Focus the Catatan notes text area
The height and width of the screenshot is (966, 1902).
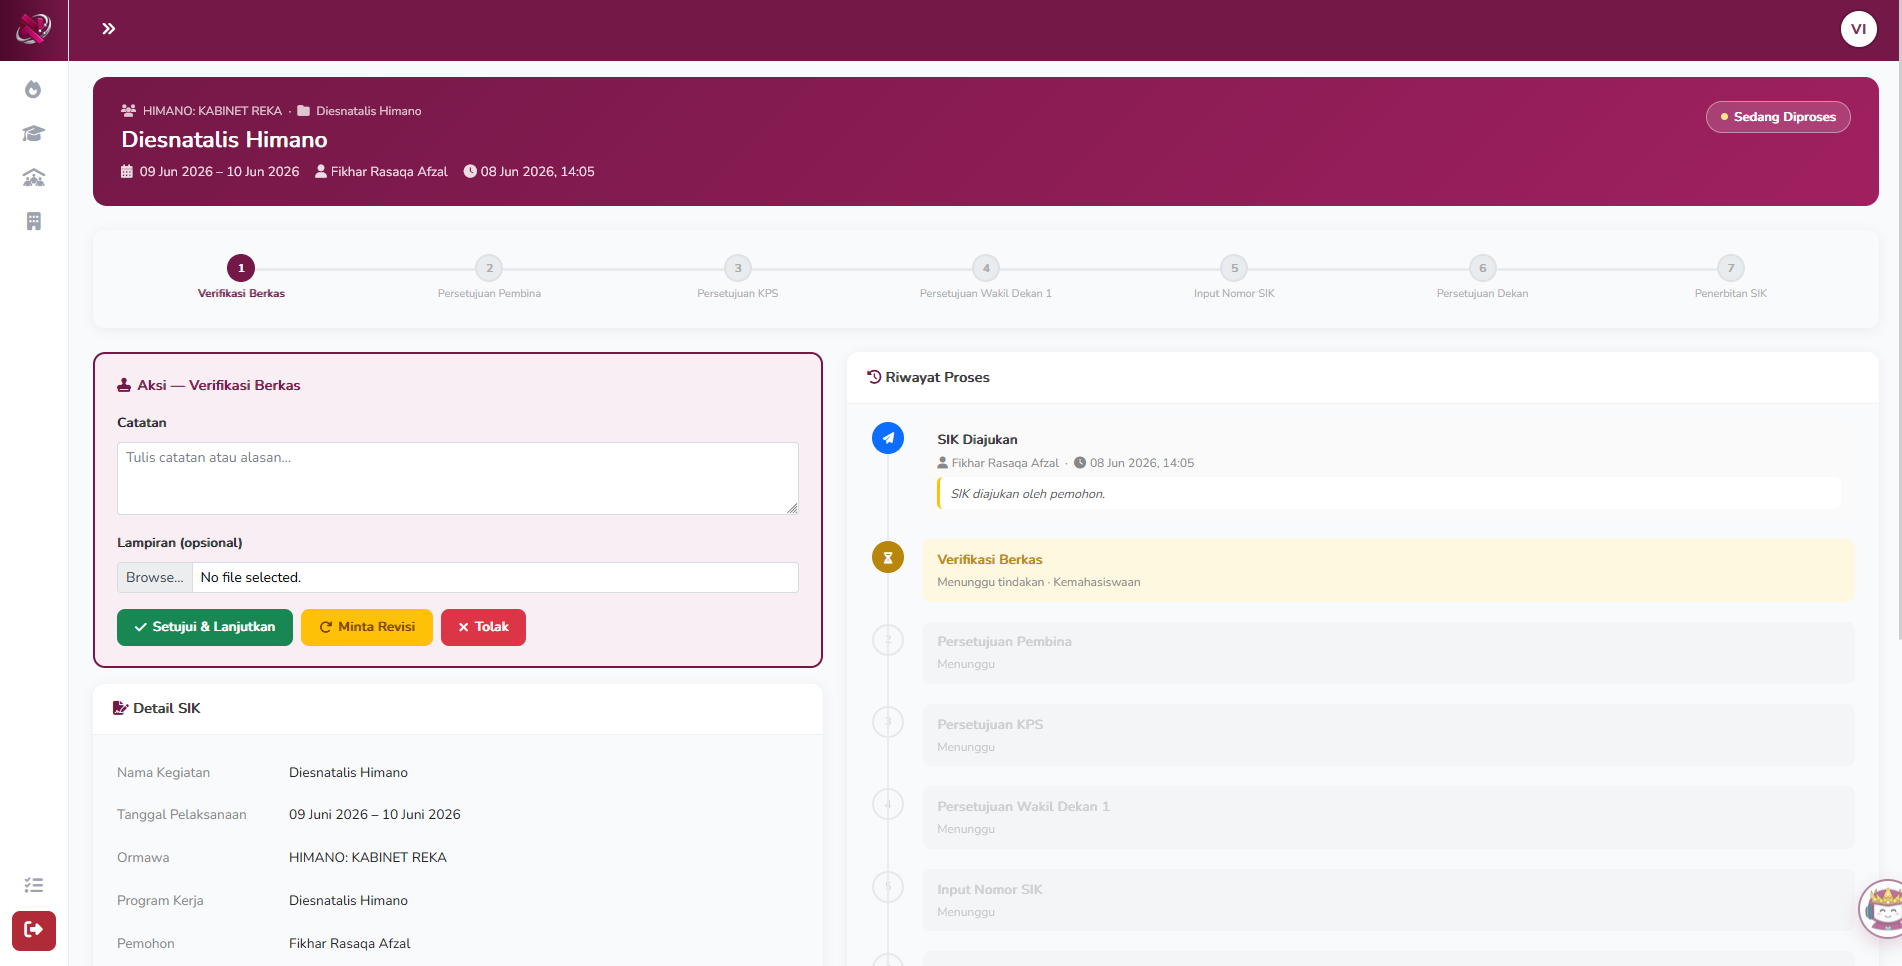[x=458, y=478]
